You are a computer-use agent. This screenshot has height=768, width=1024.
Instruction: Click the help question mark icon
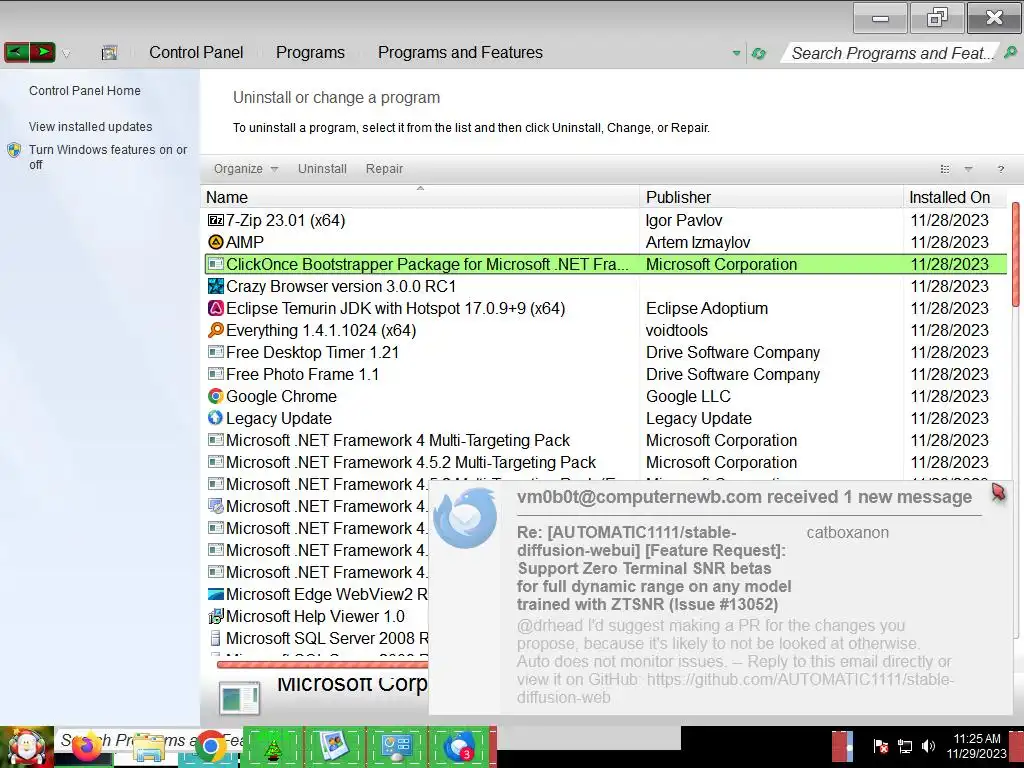pos(1000,170)
